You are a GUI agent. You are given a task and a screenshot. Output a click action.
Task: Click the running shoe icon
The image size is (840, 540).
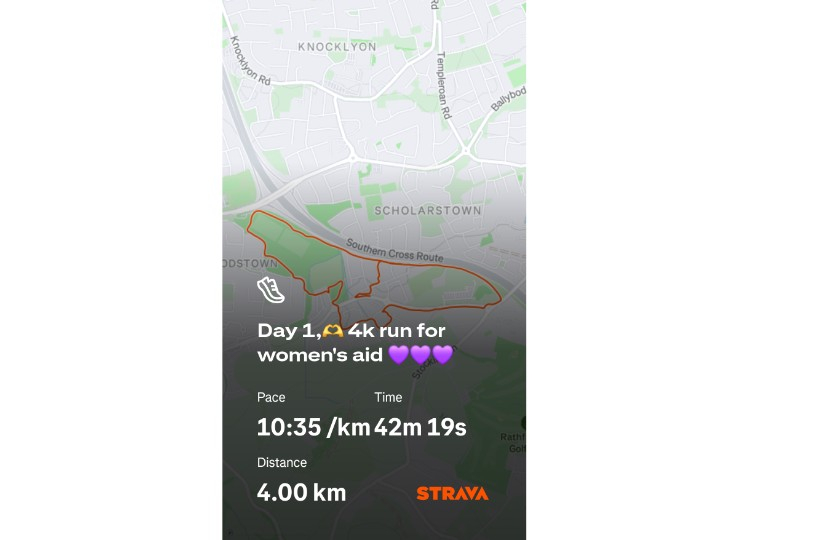(x=270, y=290)
